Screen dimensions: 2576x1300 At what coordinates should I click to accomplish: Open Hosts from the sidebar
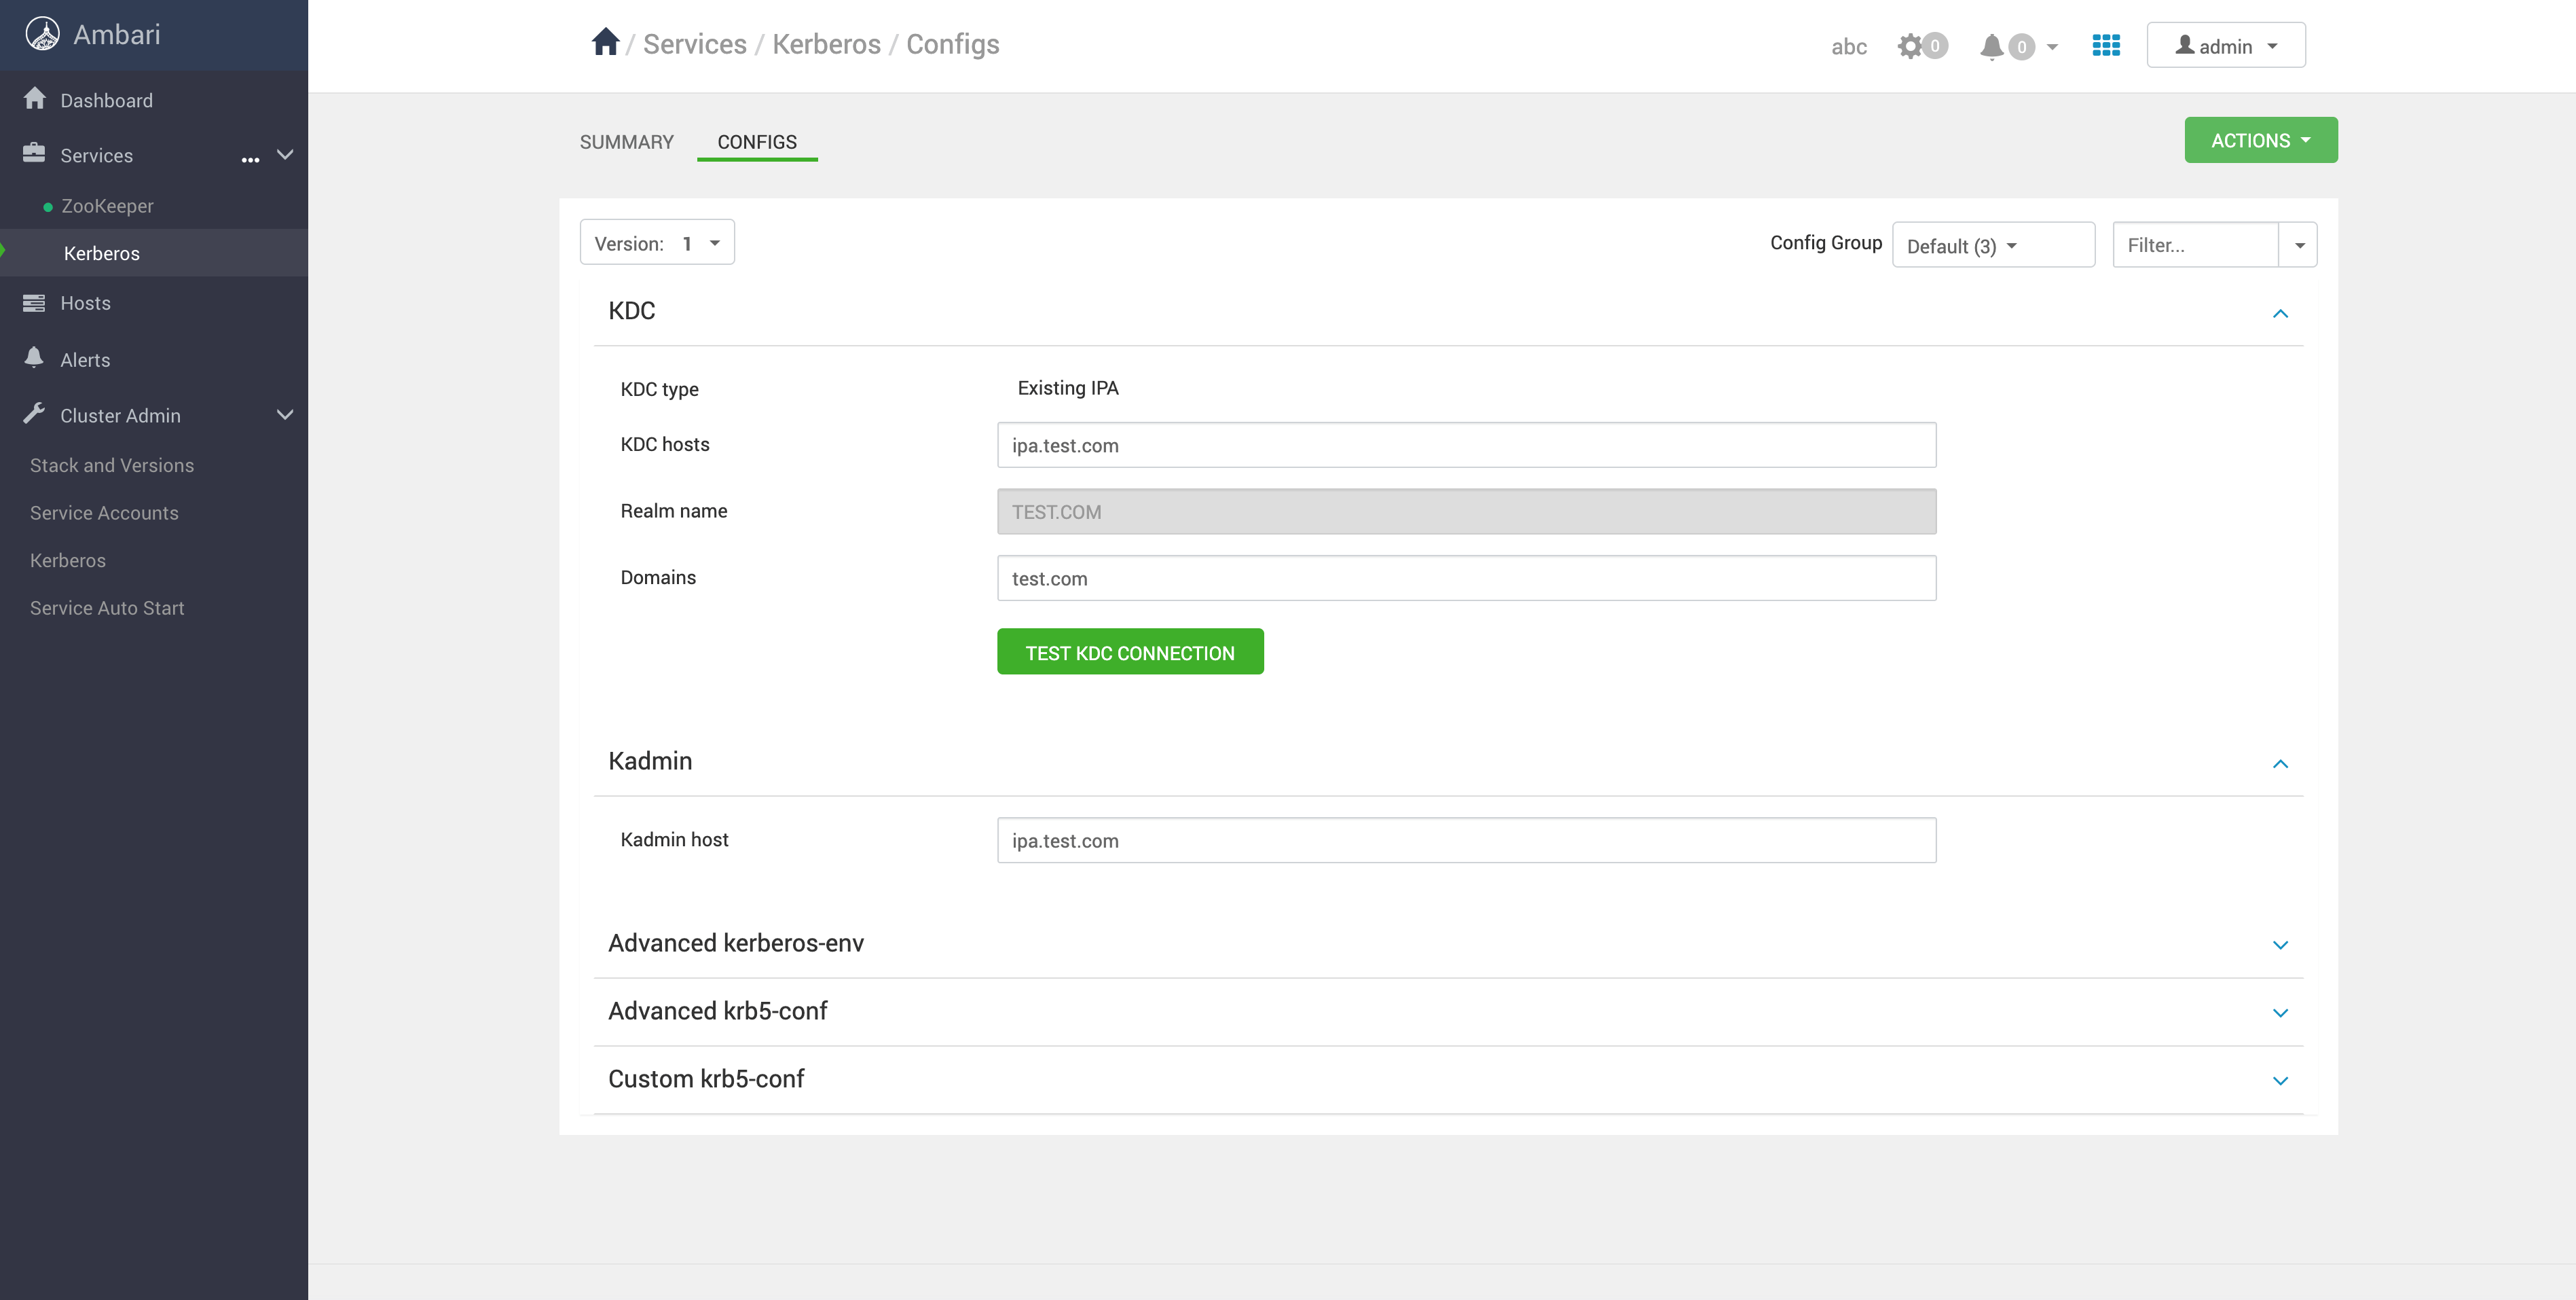(85, 303)
